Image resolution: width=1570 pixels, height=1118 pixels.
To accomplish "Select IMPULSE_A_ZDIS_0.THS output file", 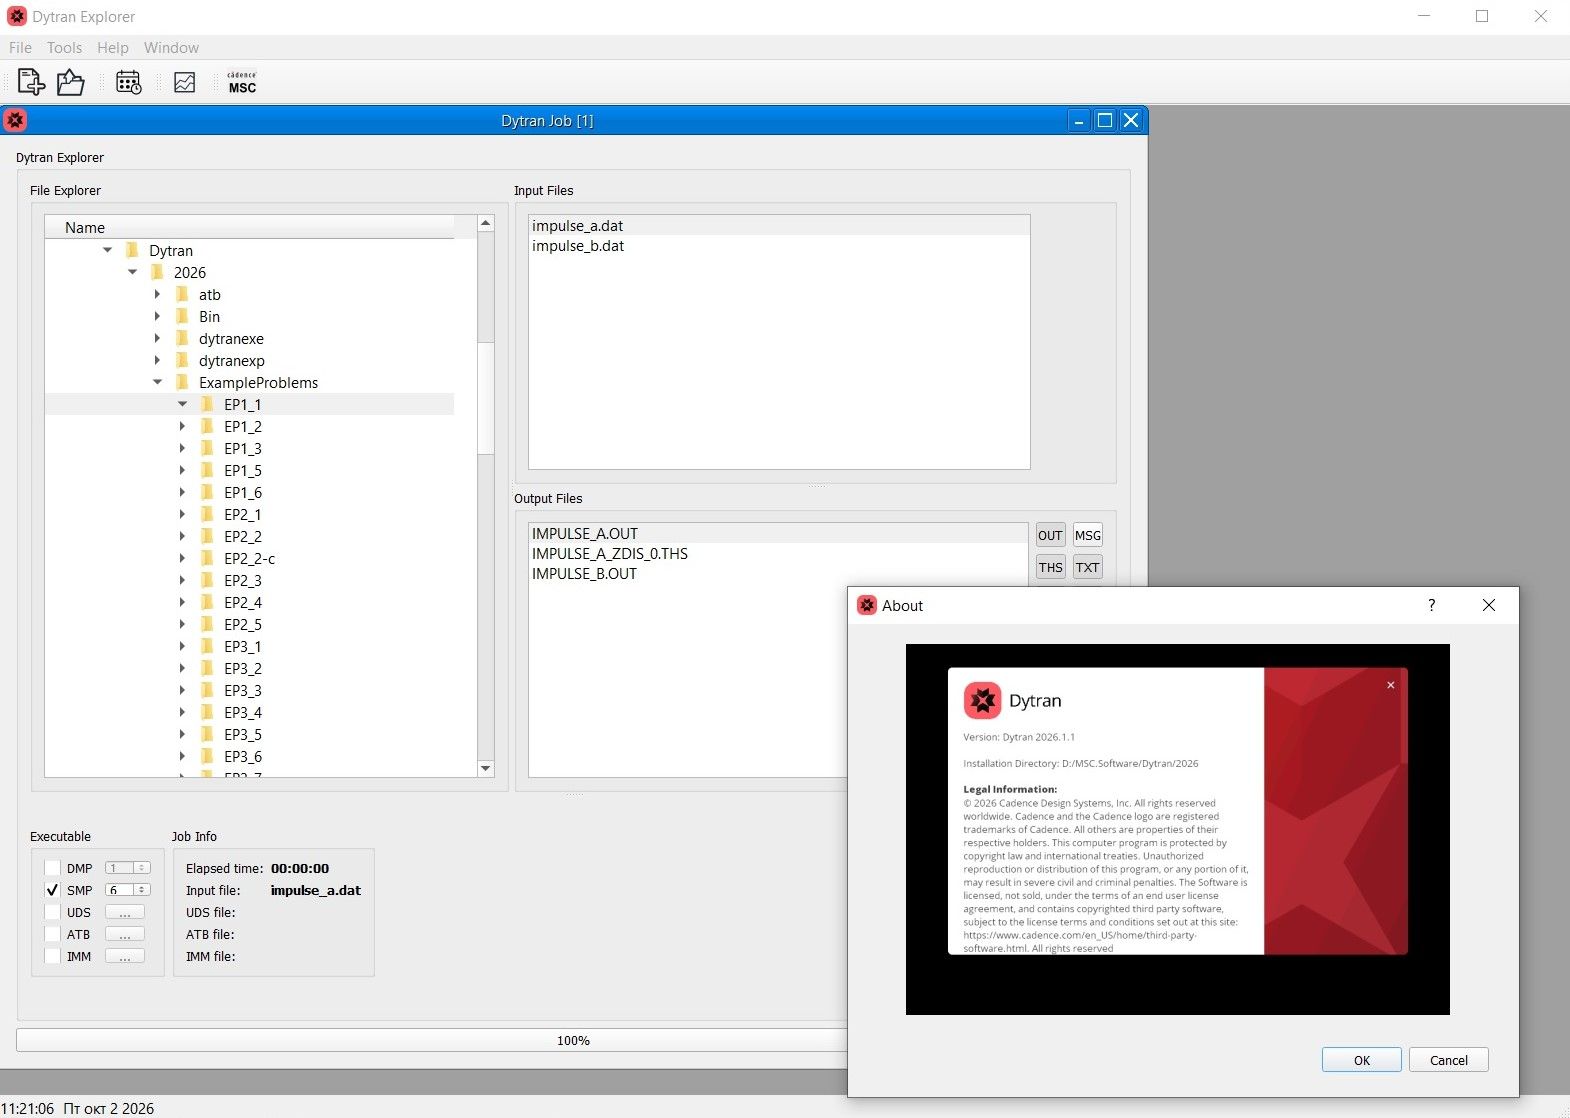I will pos(778,554).
